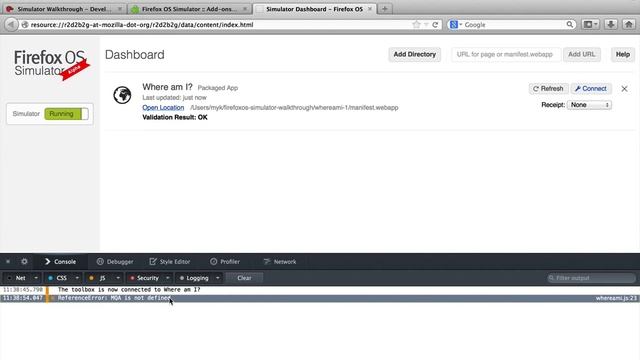The image size is (640, 360).
Task: Clear the console output
Action: pyautogui.click(x=244, y=278)
